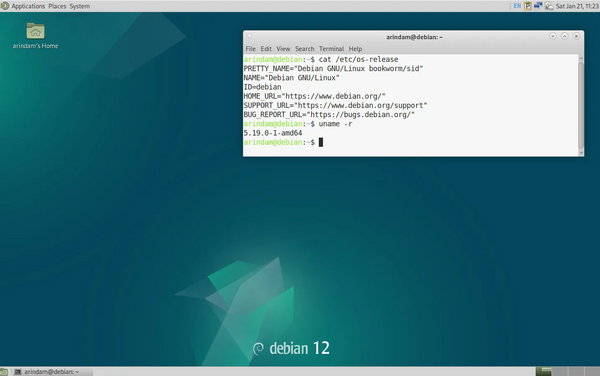Viewport: 600px width, 376px height.
Task: Click the HOME_URL line in terminal
Action: [x=314, y=96]
